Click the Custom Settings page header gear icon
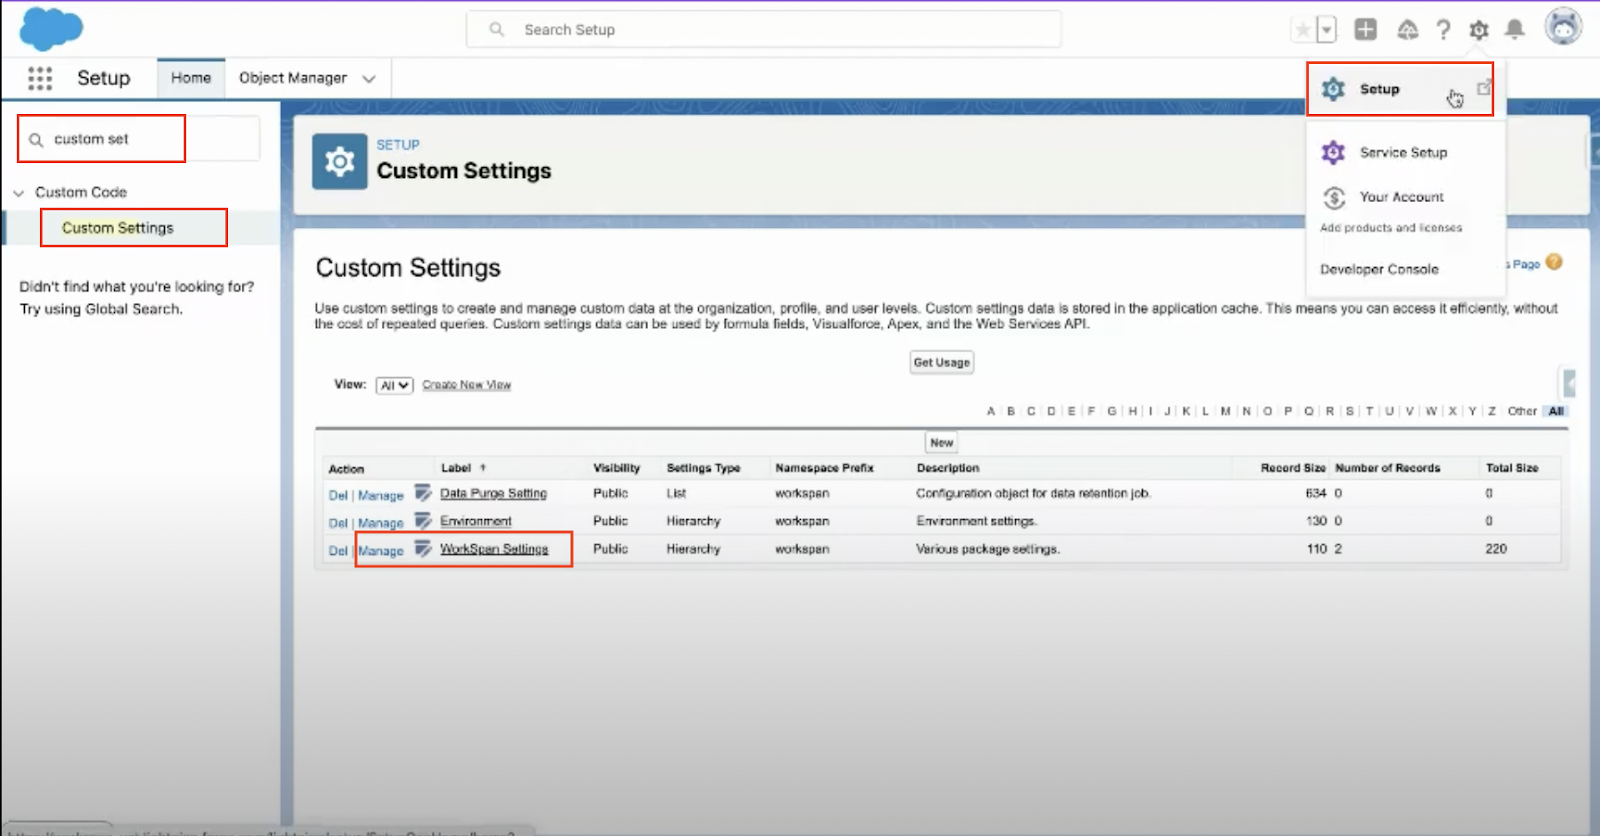The height and width of the screenshot is (836, 1600). [340, 162]
